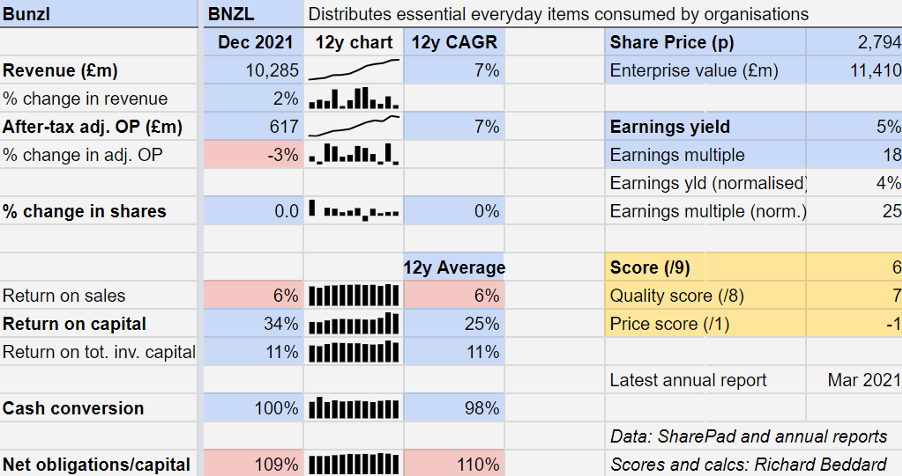Image resolution: width=902 pixels, height=476 pixels.
Task: Select the company description cell about essential everyday items
Action: click(x=602, y=13)
